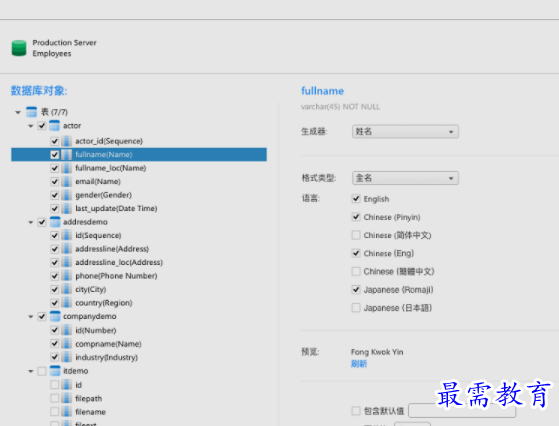Tick the 包含默认值 checkbox
The height and width of the screenshot is (426, 559).
(356, 411)
